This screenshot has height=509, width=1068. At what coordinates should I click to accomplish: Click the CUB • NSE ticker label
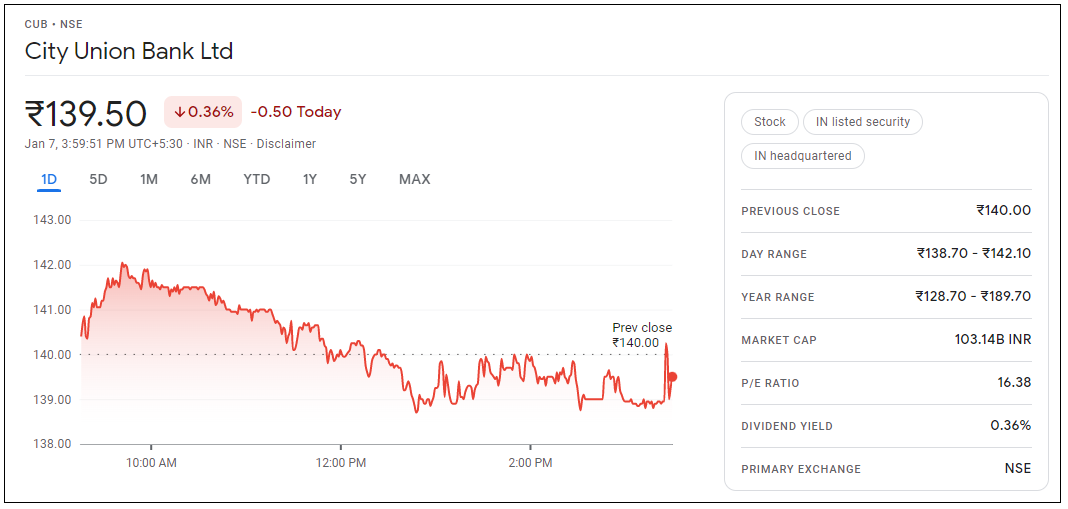click(53, 24)
